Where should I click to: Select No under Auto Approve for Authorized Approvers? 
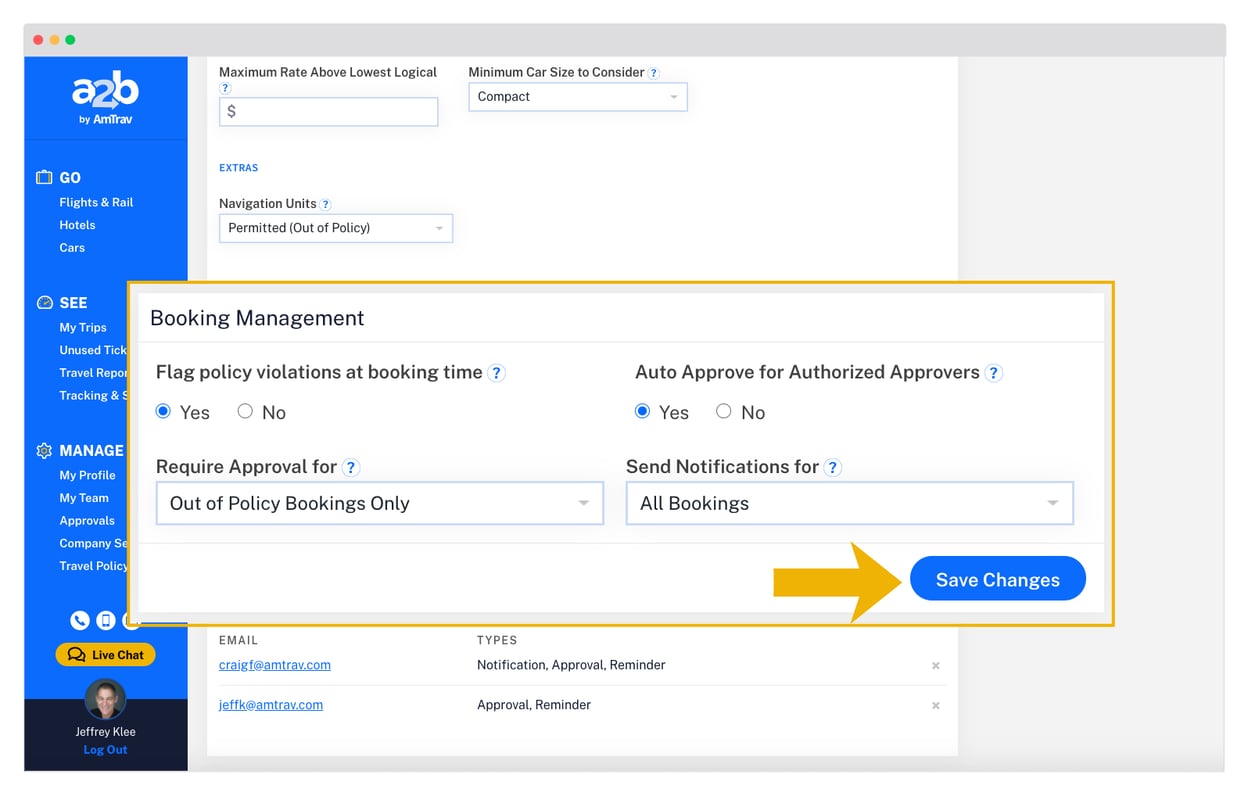coord(724,411)
